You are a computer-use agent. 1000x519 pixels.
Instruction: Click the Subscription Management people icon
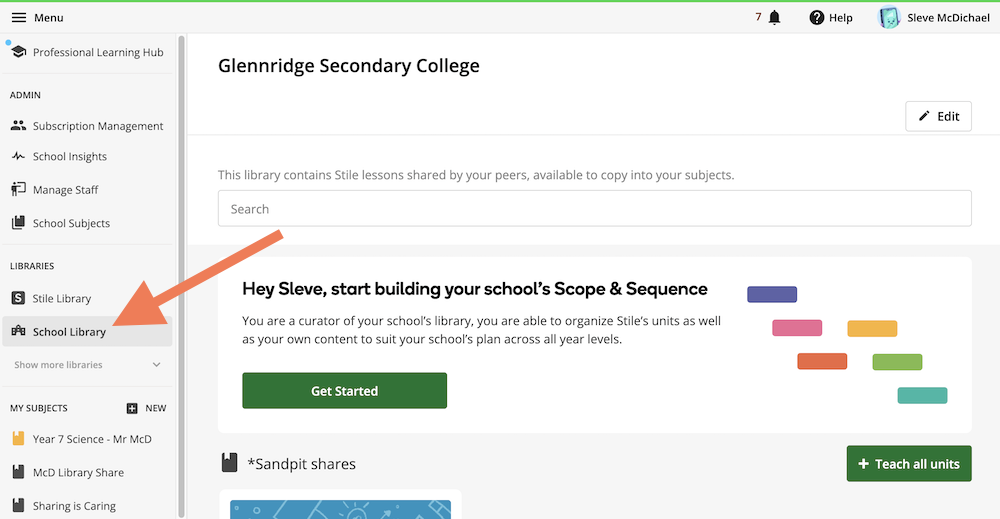coord(18,126)
